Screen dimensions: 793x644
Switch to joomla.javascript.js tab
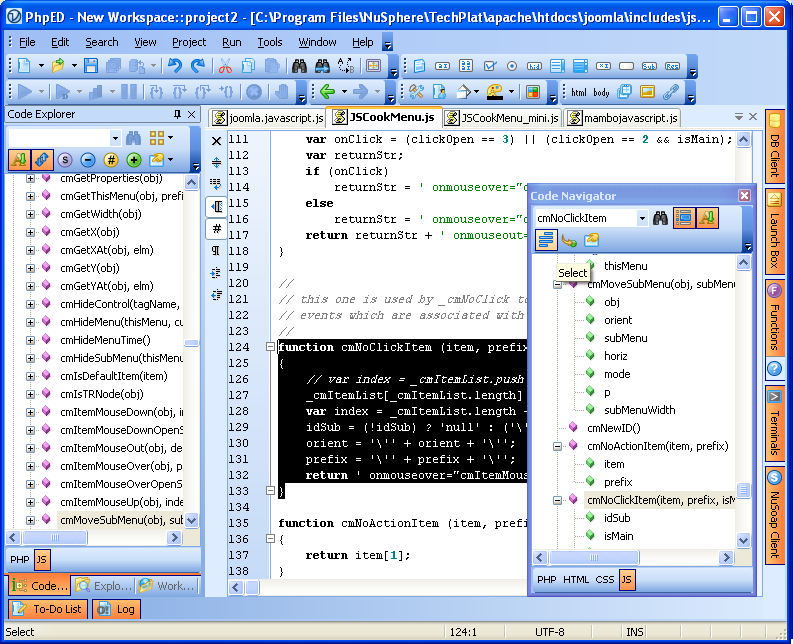[x=268, y=118]
